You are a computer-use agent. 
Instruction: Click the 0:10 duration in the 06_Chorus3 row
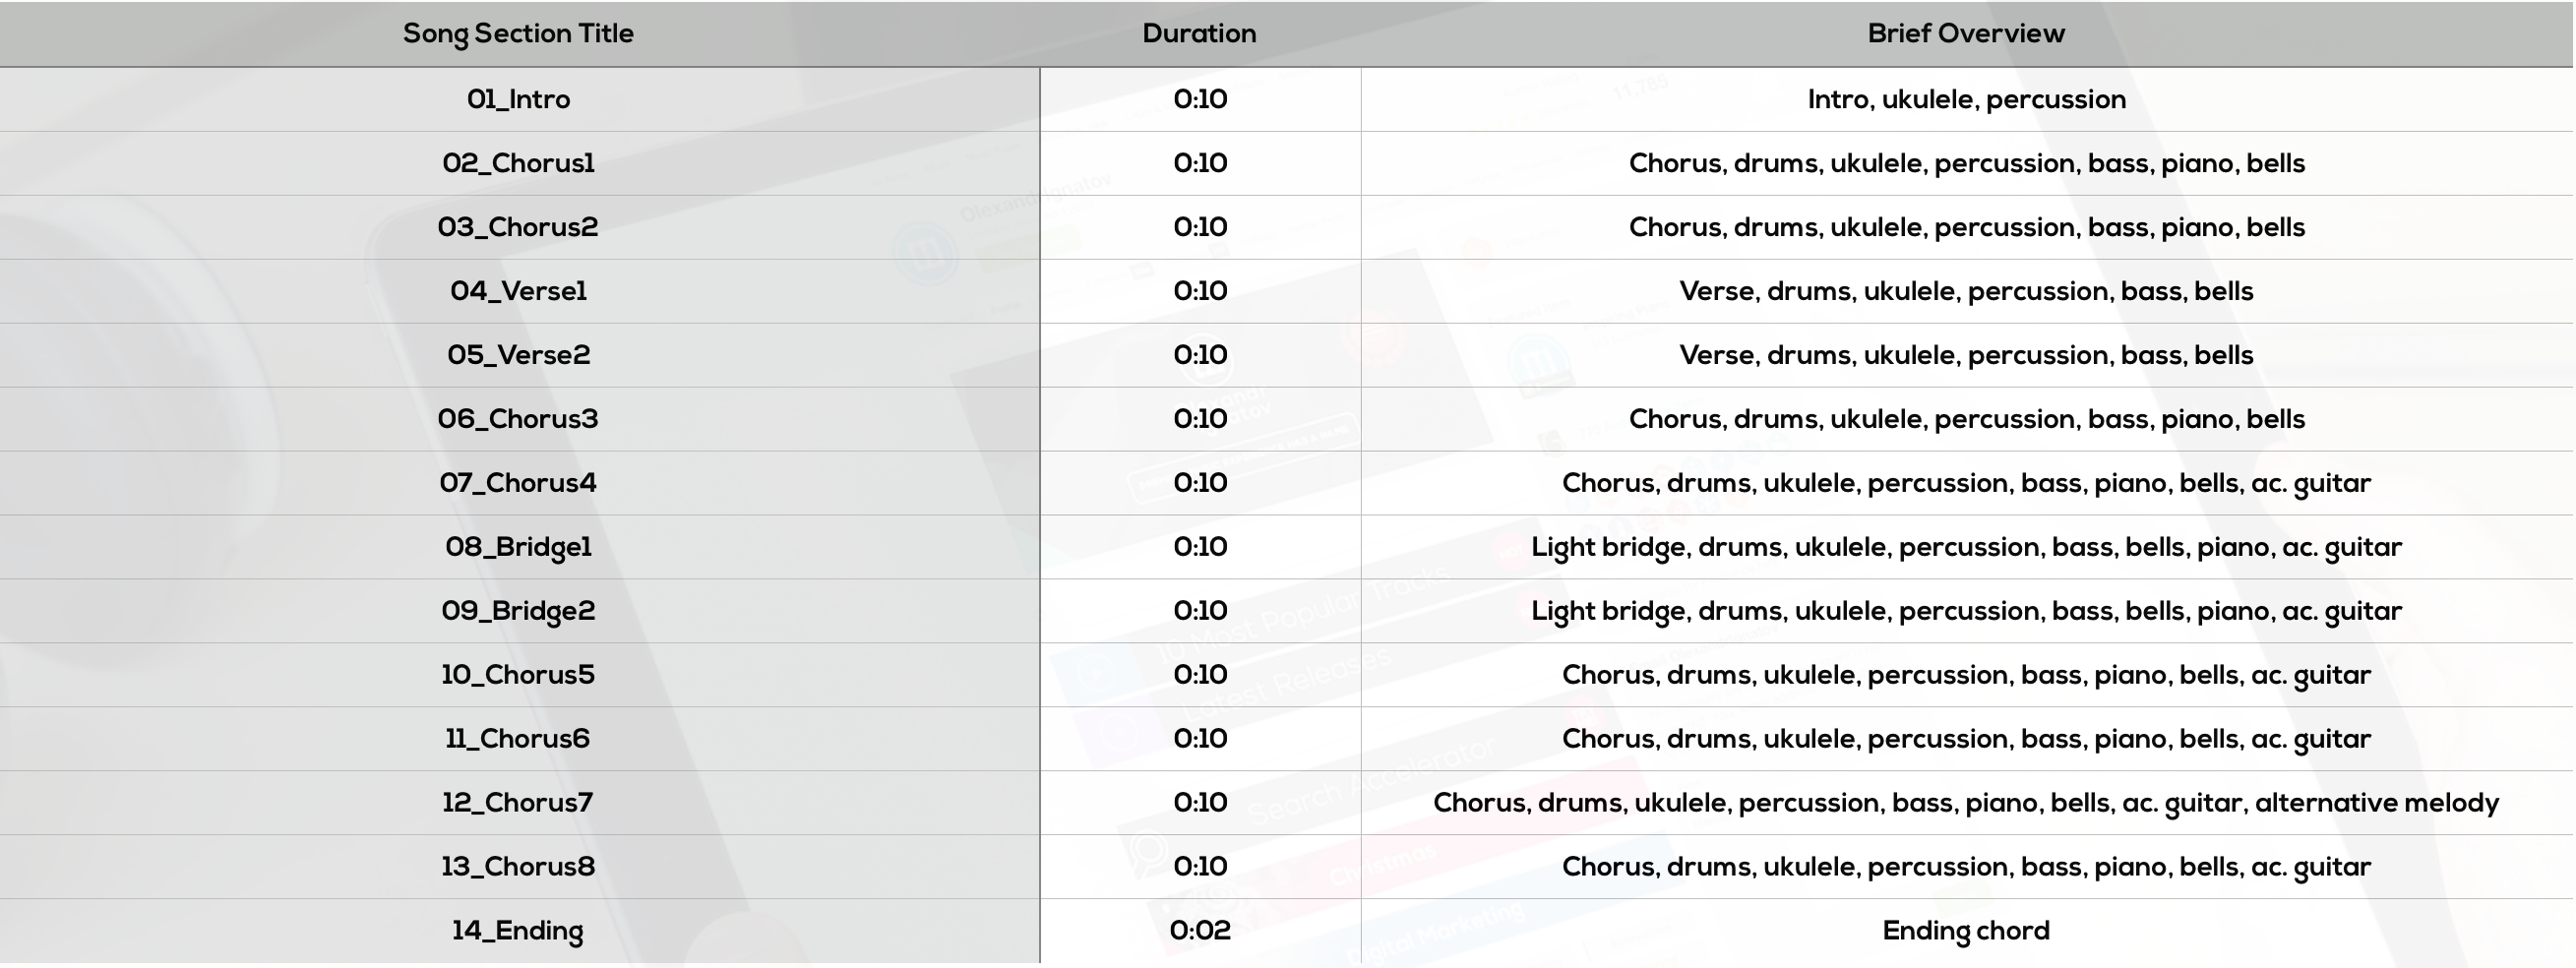[1200, 419]
